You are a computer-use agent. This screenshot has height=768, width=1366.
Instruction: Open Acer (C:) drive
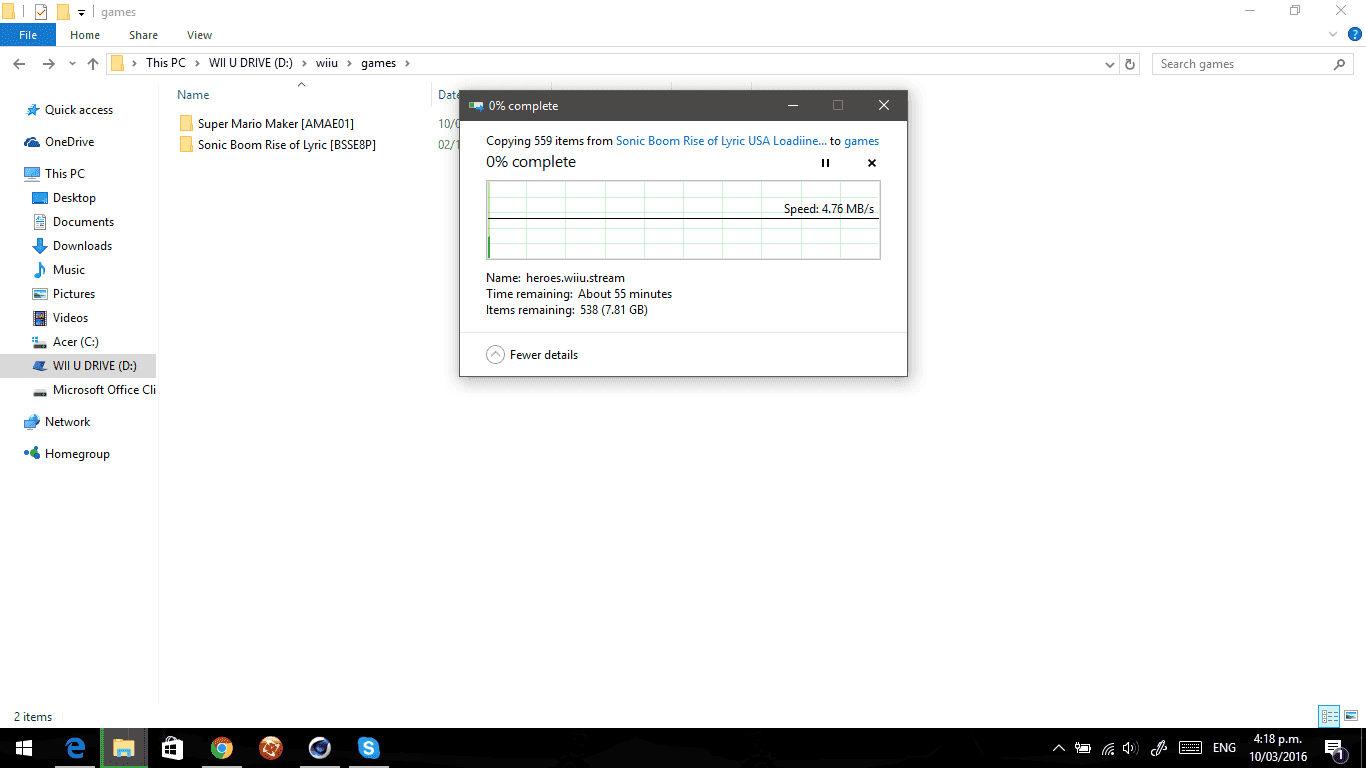(x=66, y=342)
